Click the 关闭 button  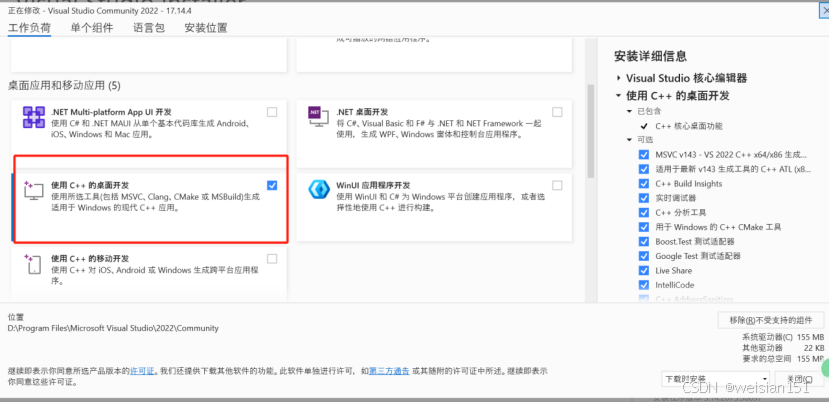coord(799,379)
